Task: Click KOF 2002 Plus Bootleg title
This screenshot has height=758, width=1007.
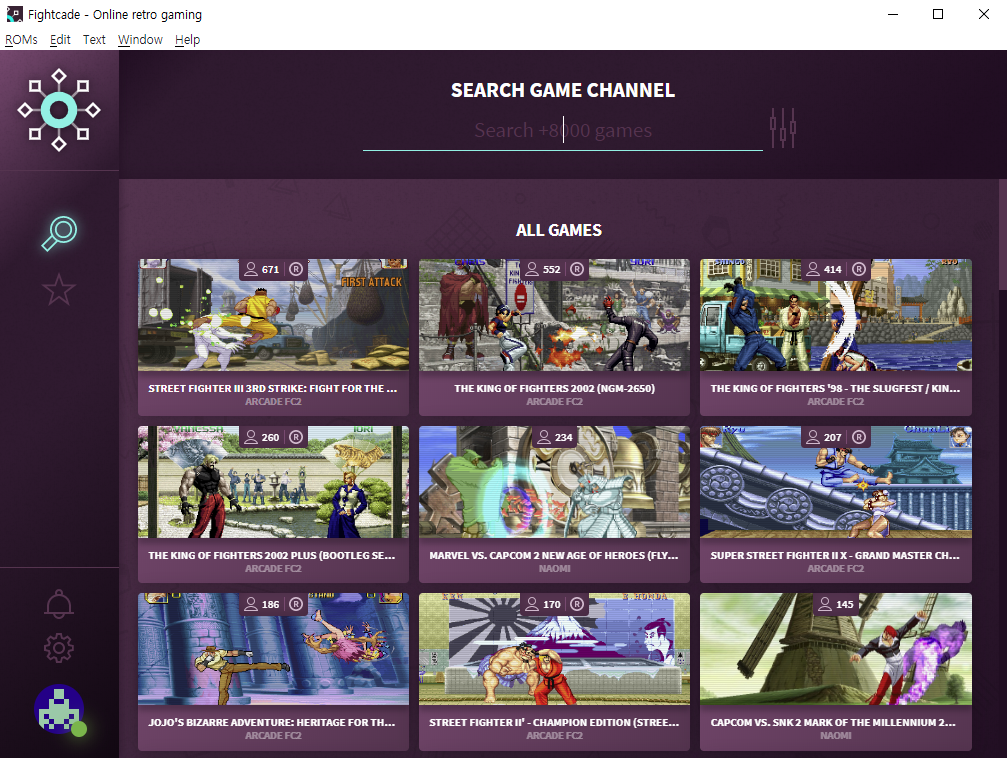Action: tap(272, 555)
